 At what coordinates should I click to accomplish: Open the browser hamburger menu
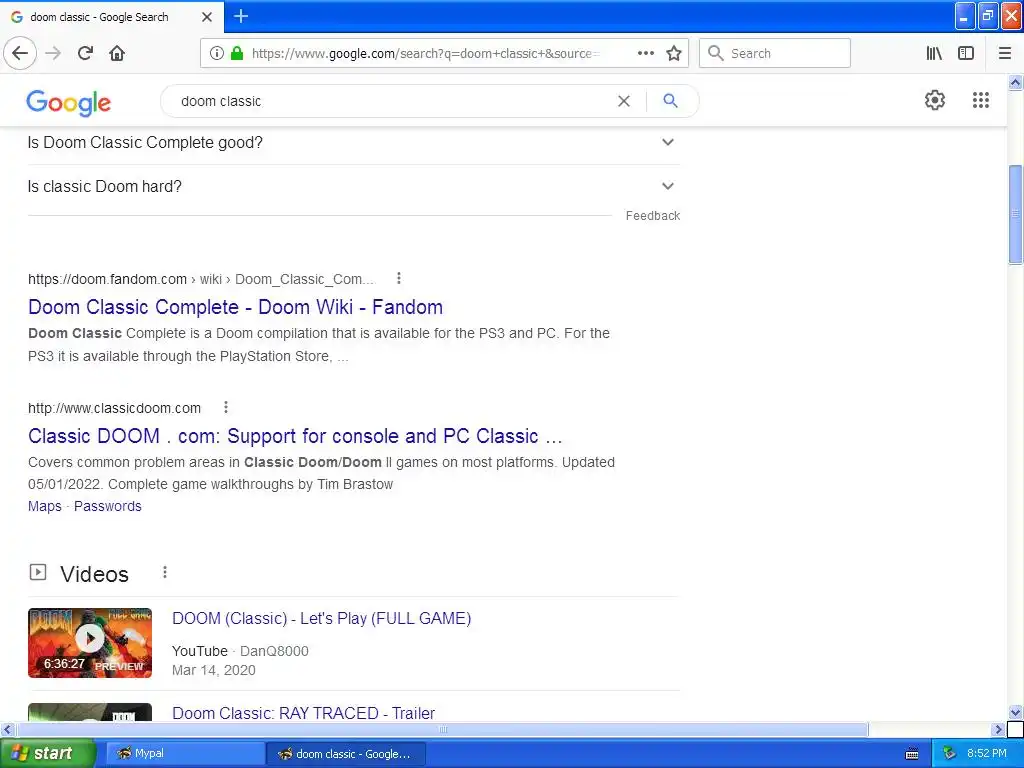[x=1004, y=53]
